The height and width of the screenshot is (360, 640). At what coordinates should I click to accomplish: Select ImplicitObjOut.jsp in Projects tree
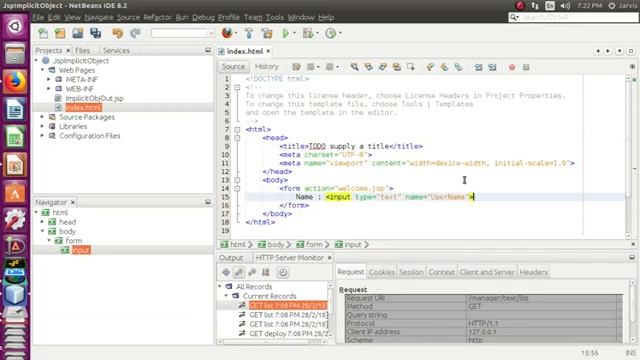point(94,98)
